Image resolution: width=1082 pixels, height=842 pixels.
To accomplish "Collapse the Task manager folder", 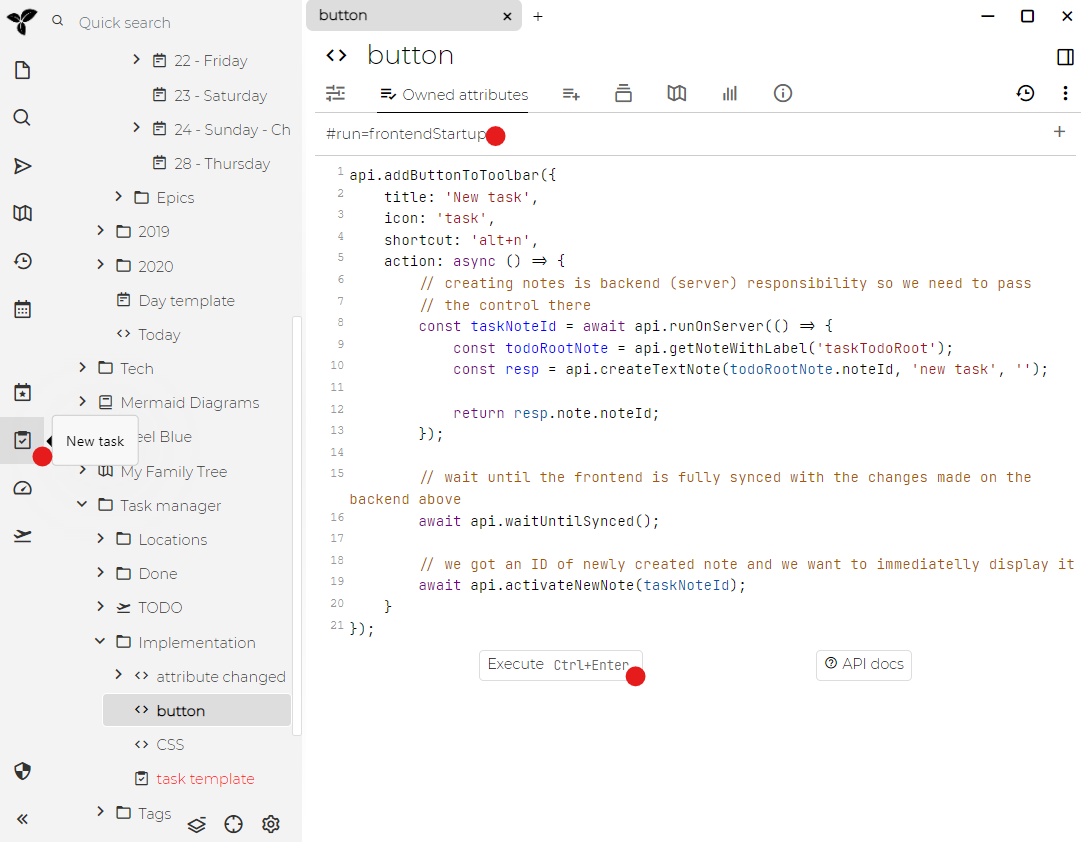I will (82, 505).
